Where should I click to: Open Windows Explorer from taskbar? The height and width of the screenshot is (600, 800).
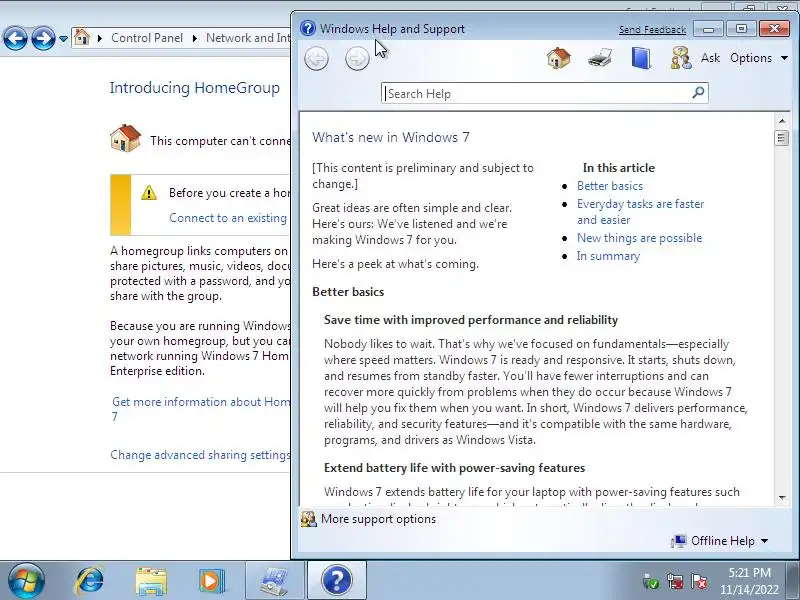151,581
